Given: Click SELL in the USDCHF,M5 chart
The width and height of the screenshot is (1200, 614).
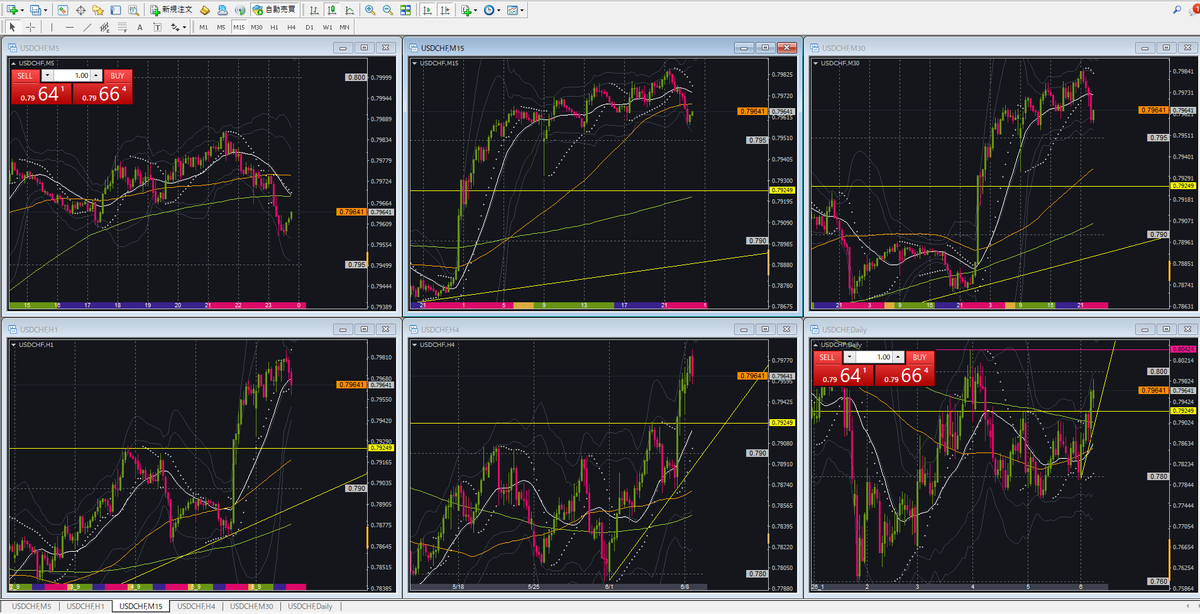Looking at the screenshot, I should [24, 75].
